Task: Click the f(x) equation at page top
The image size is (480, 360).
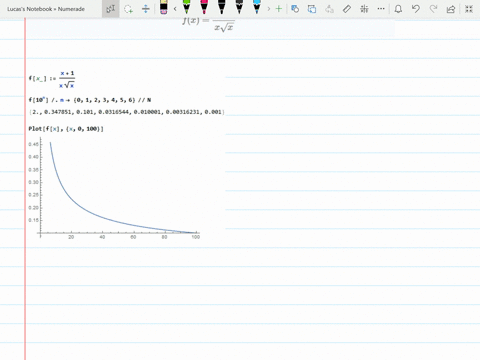Action: pos(208,25)
